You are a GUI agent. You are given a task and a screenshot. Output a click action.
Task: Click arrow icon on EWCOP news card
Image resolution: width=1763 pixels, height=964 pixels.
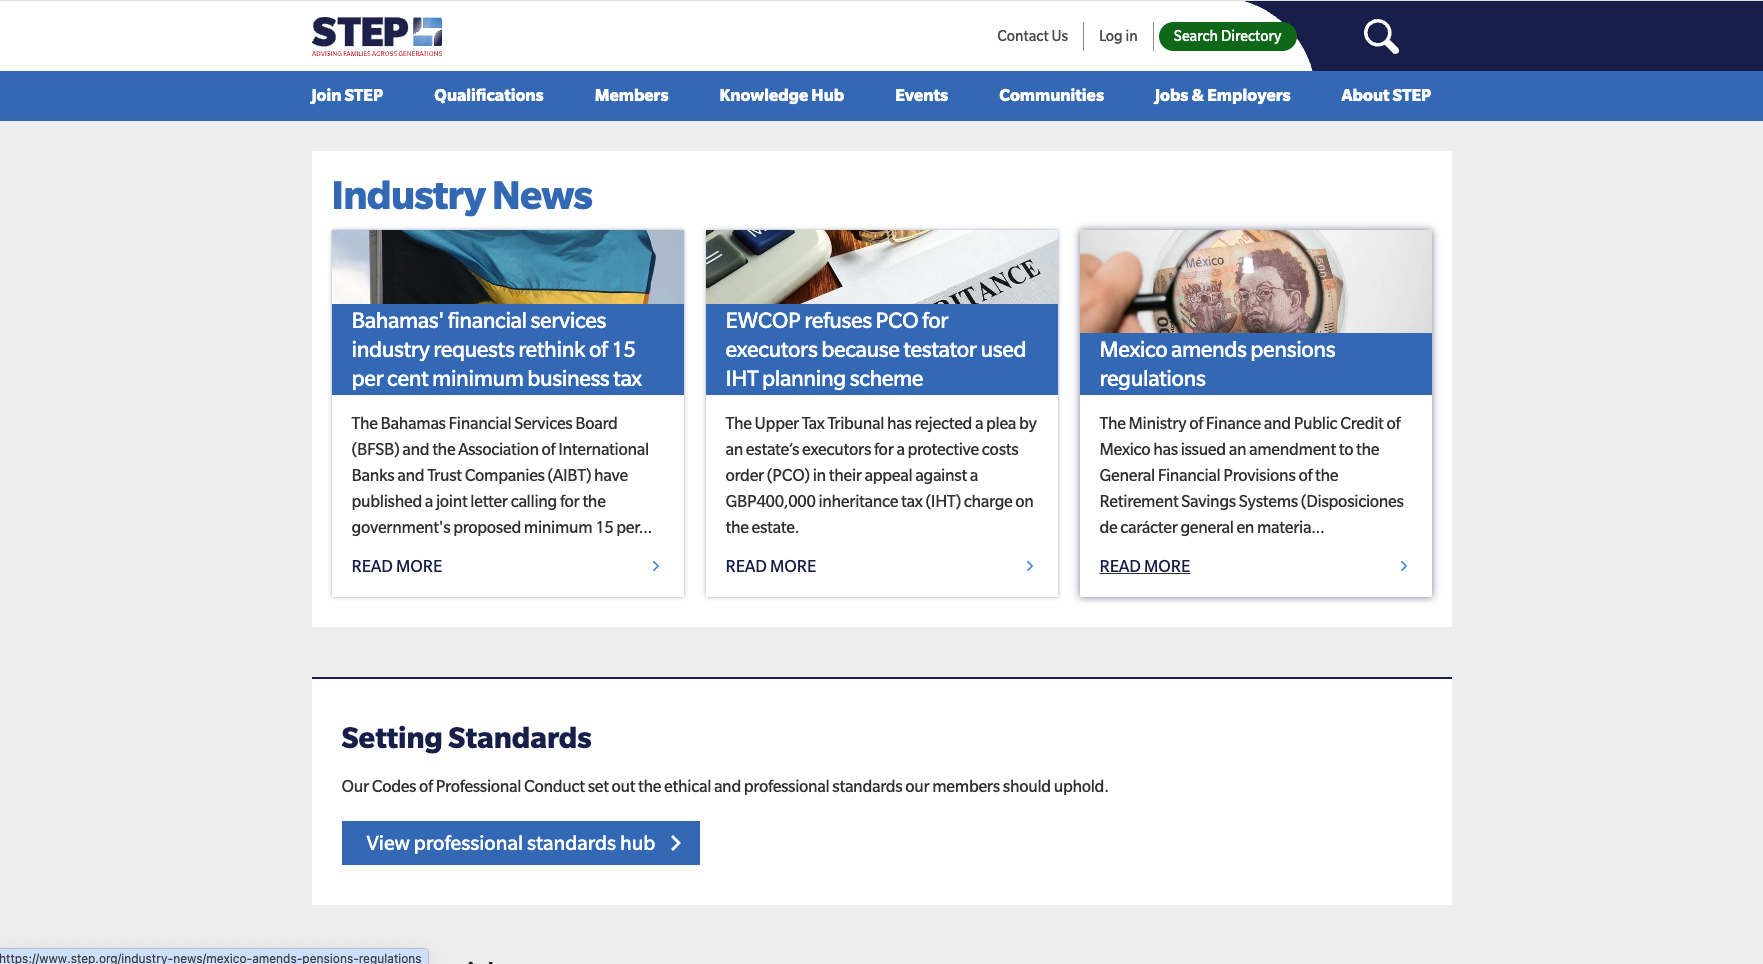[x=1030, y=566]
